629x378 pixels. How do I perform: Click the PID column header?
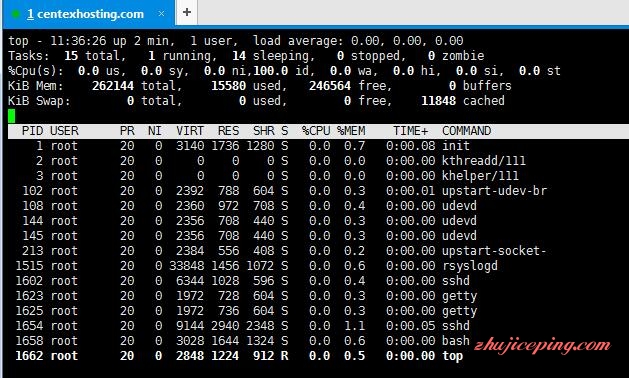32,131
